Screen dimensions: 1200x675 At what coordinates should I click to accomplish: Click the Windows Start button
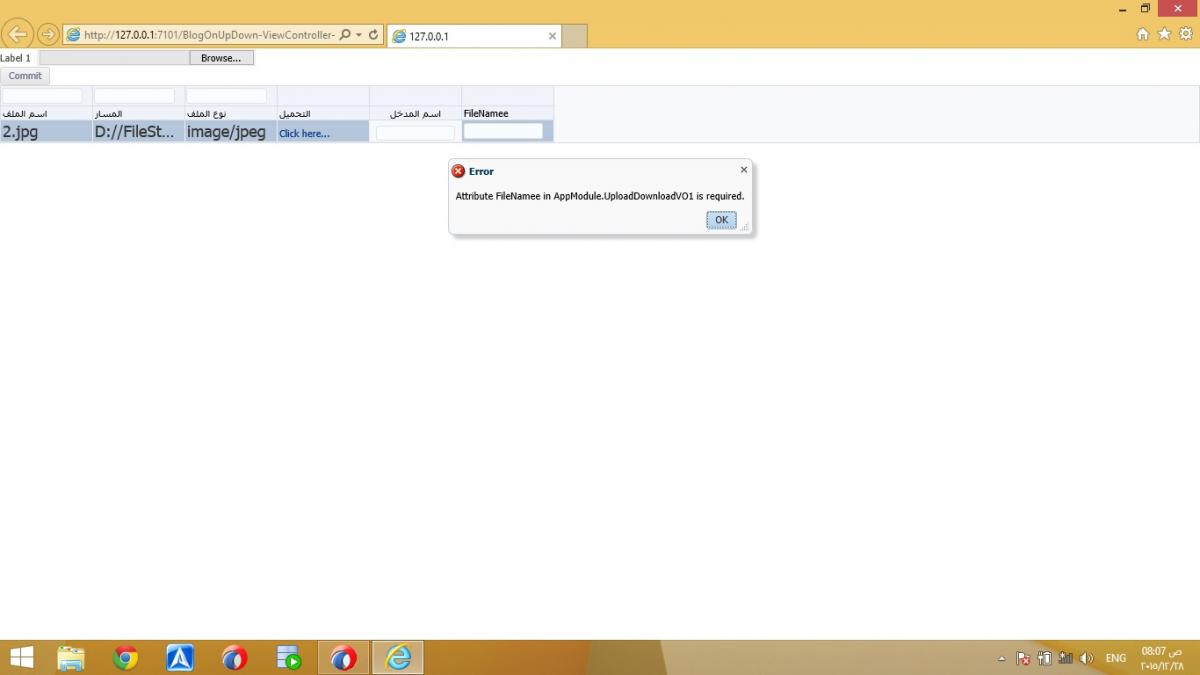(x=20, y=657)
